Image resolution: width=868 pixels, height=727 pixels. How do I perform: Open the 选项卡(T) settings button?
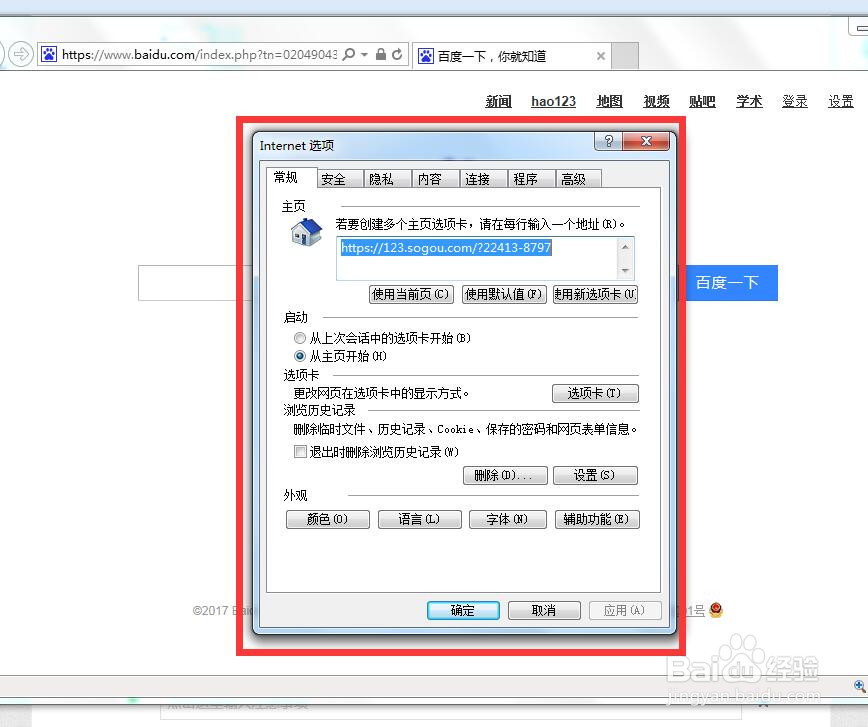tap(595, 393)
